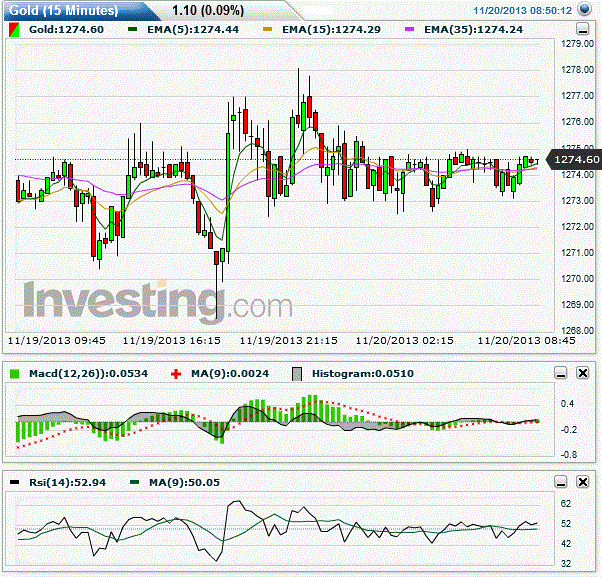
Task: Click the green MA(9):50.05 RSI legend marker
Action: point(135,482)
